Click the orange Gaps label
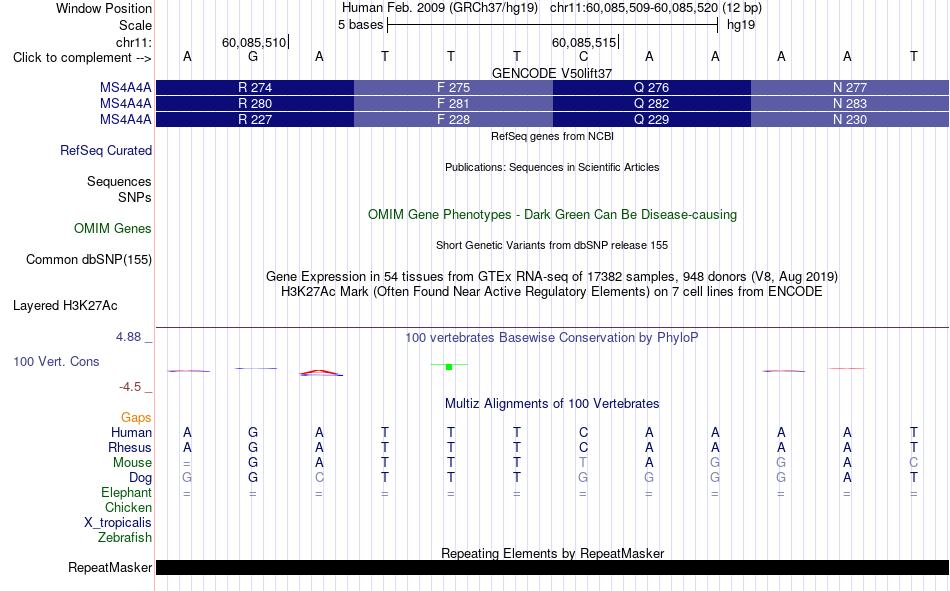This screenshot has height=591, width=950. (x=136, y=417)
